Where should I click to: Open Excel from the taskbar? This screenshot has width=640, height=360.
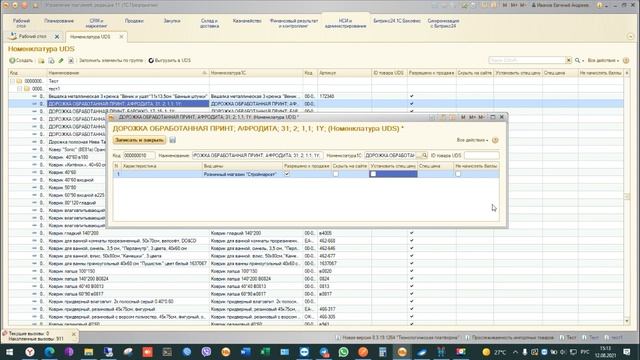265,352
